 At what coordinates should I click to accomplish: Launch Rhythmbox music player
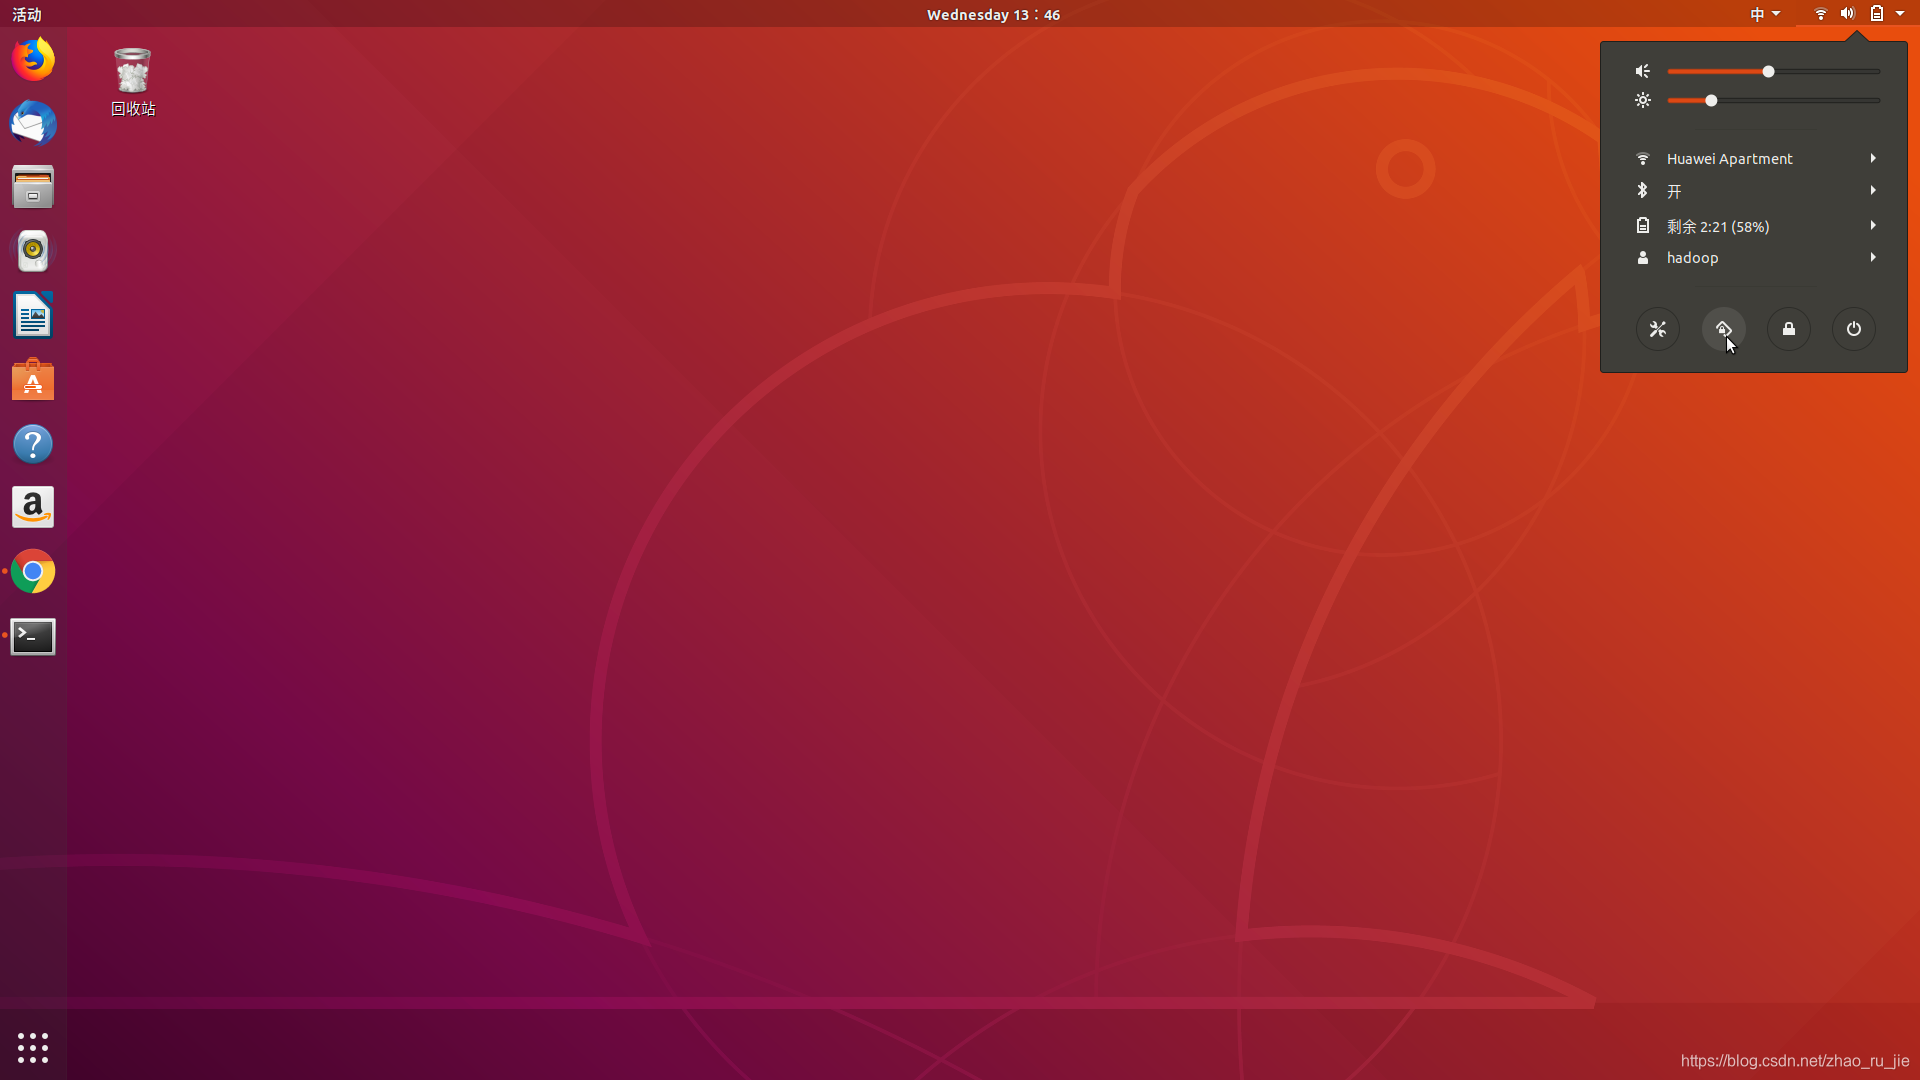point(33,251)
